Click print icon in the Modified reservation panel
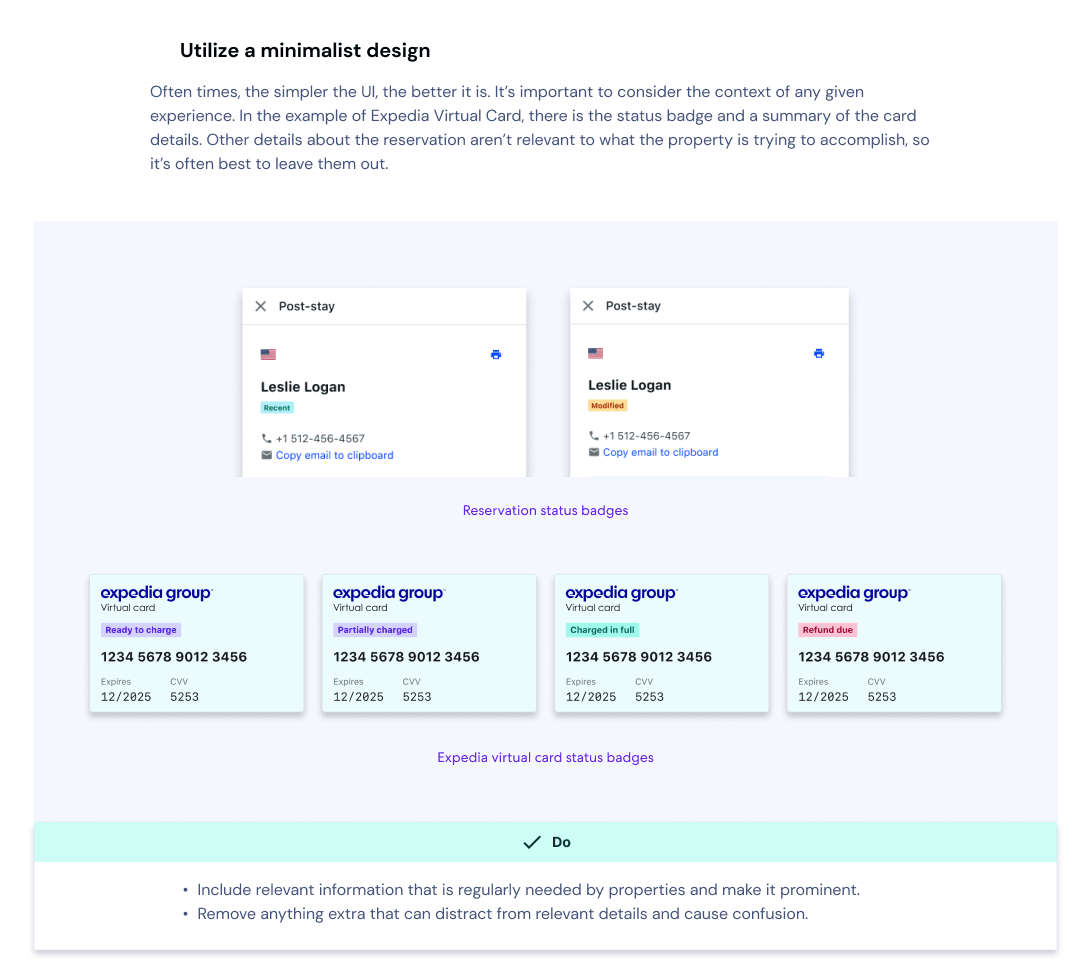Screen dimensions: 1083x979 point(819,353)
